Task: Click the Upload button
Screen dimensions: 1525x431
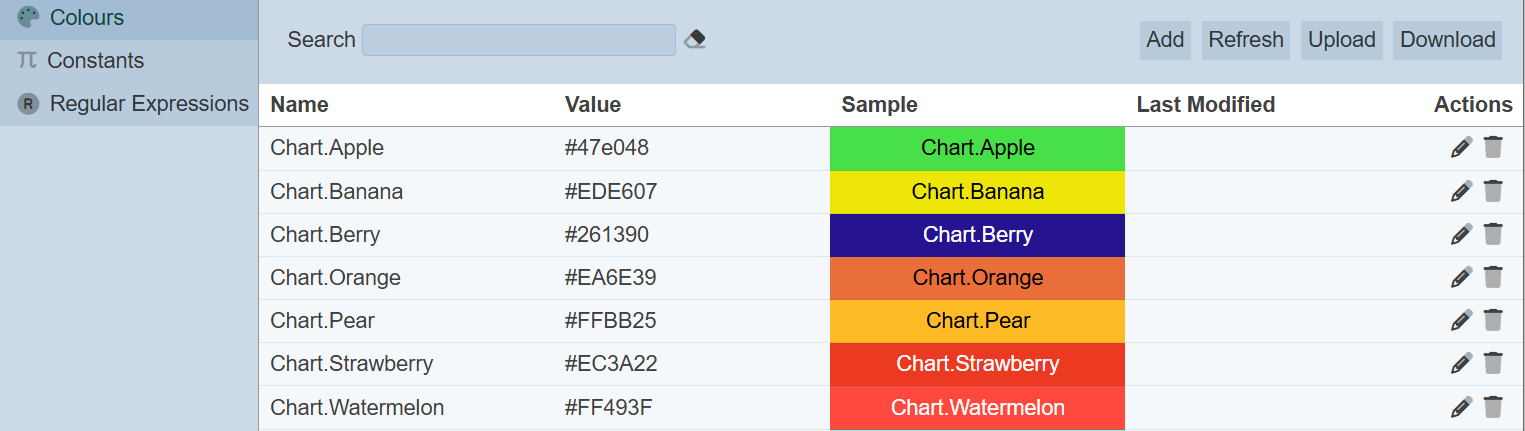Action: [1341, 40]
